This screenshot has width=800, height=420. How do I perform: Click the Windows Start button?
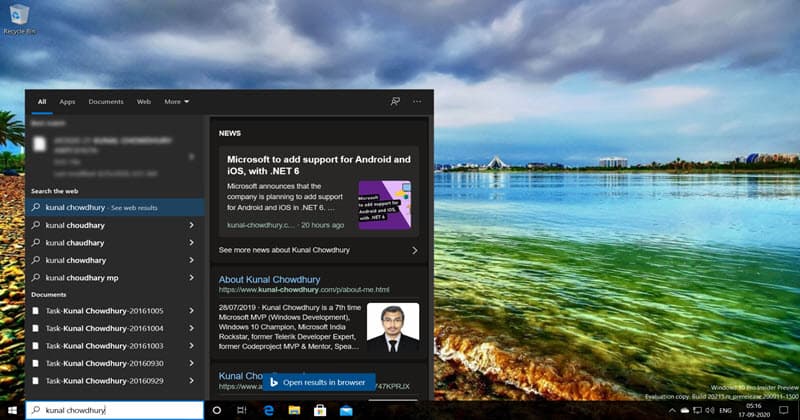12,410
